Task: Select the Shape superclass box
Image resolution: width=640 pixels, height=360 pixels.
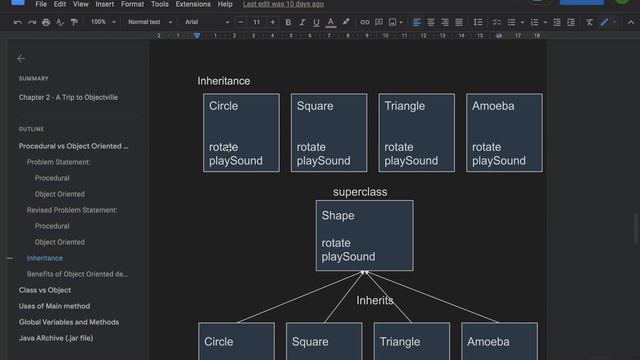Action: [x=364, y=236]
